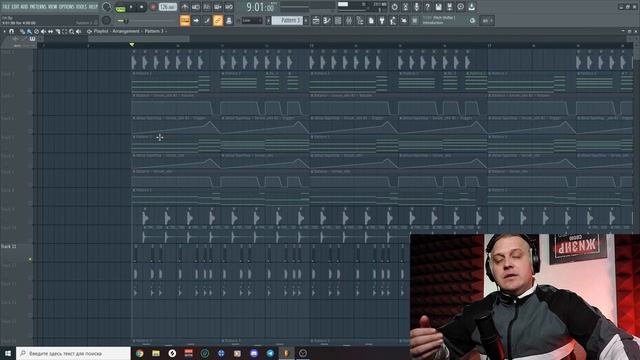
Task: Toggle playlist magnet snap icon
Action: 11,31
